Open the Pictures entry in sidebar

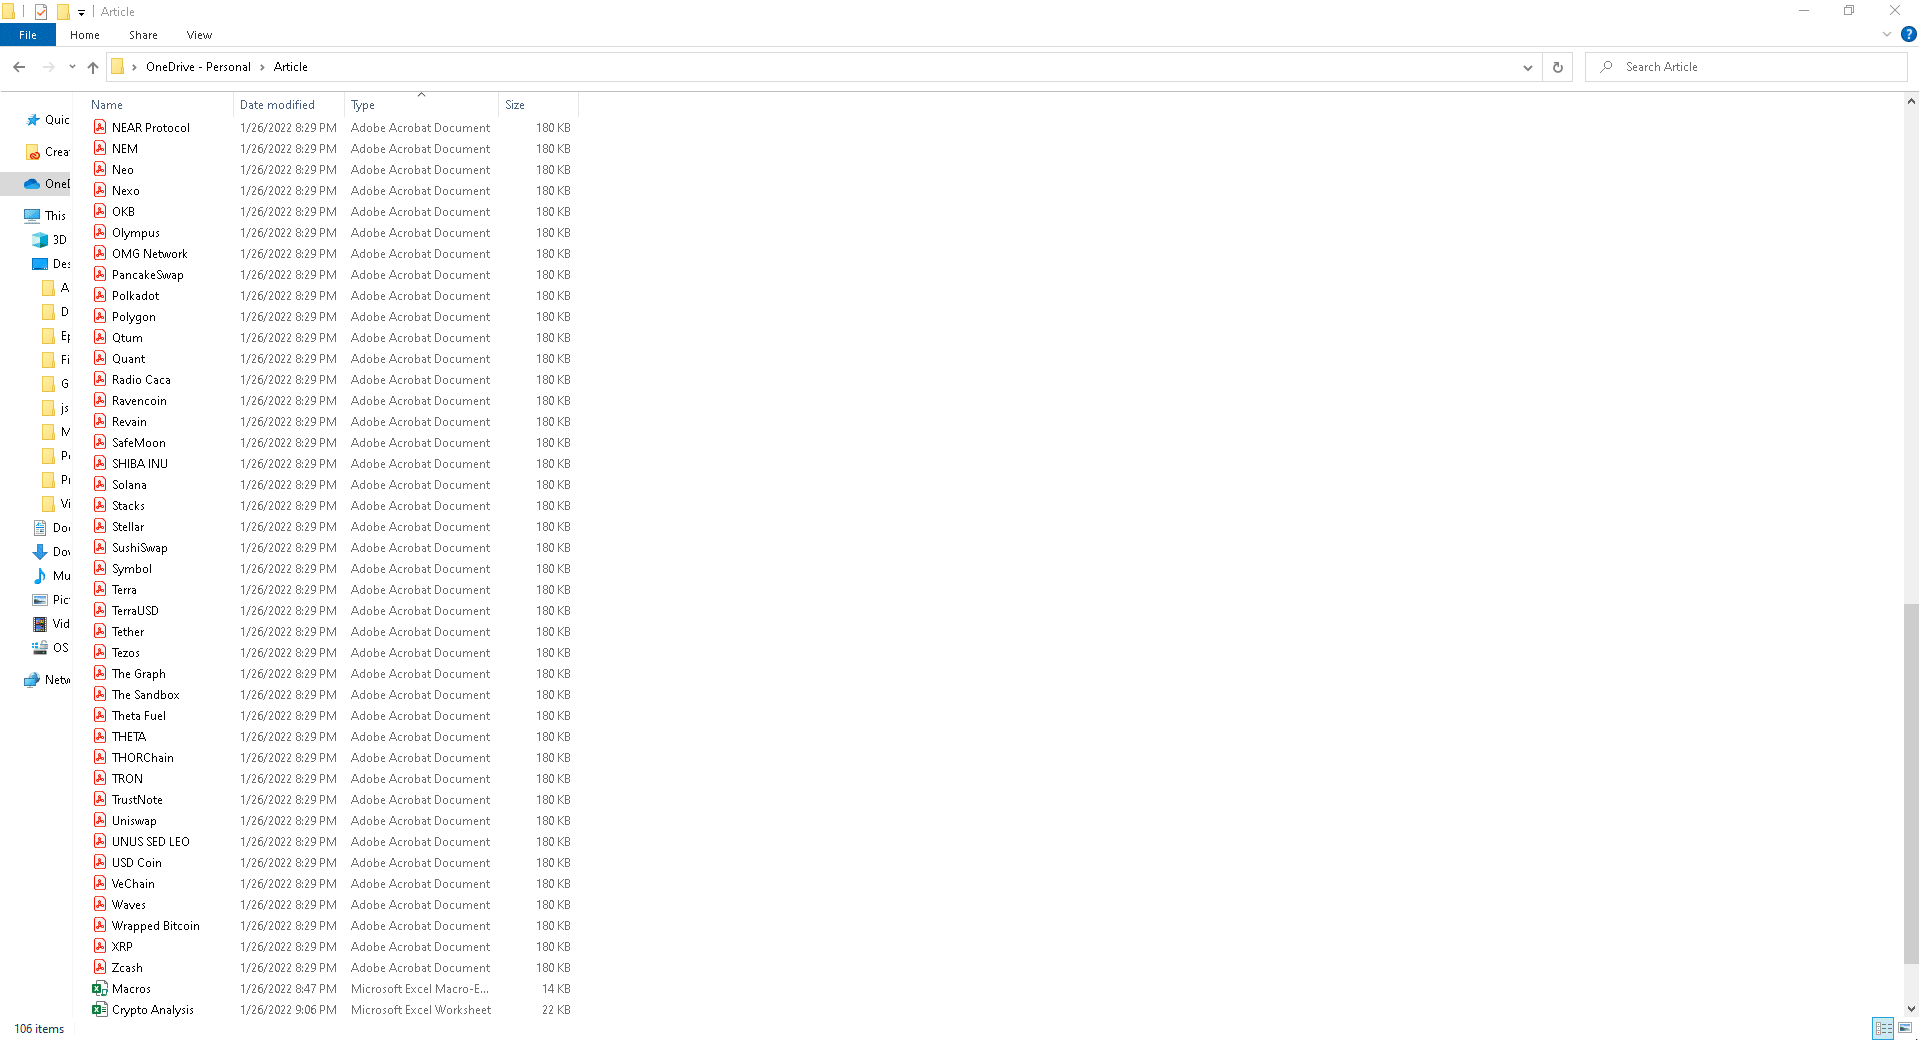tap(53, 600)
